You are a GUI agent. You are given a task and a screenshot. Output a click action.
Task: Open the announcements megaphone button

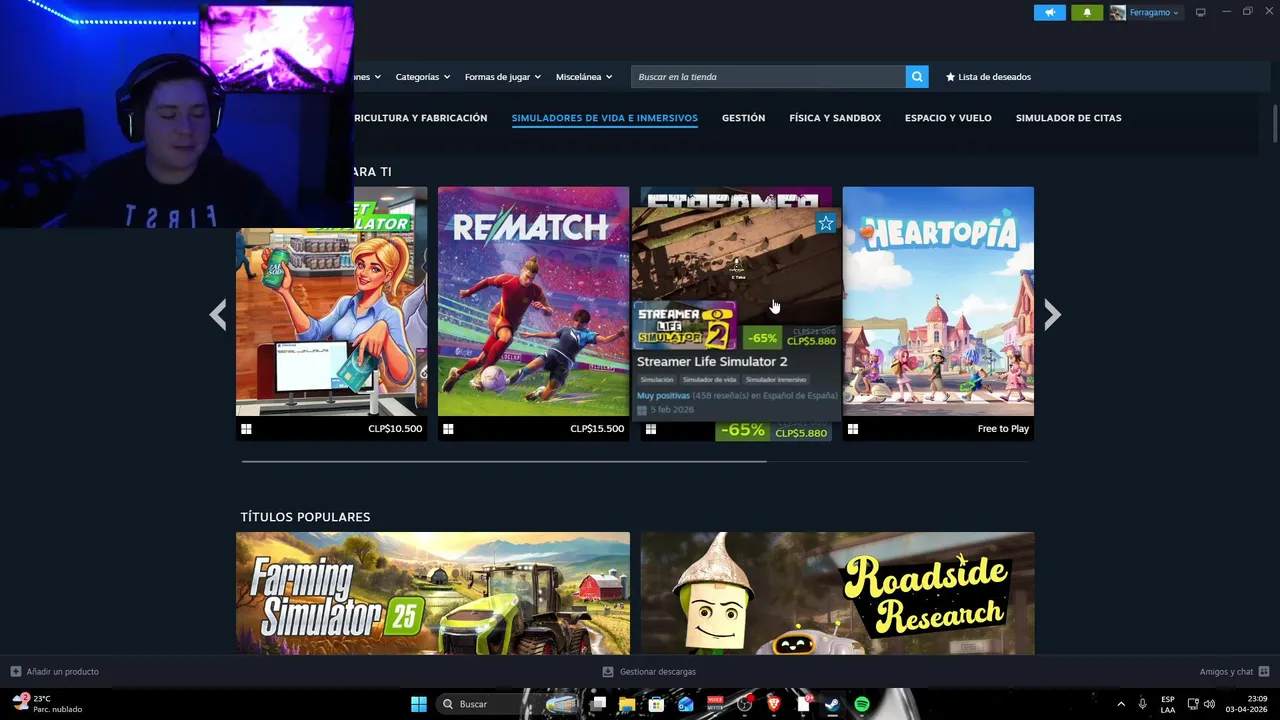point(1049,12)
